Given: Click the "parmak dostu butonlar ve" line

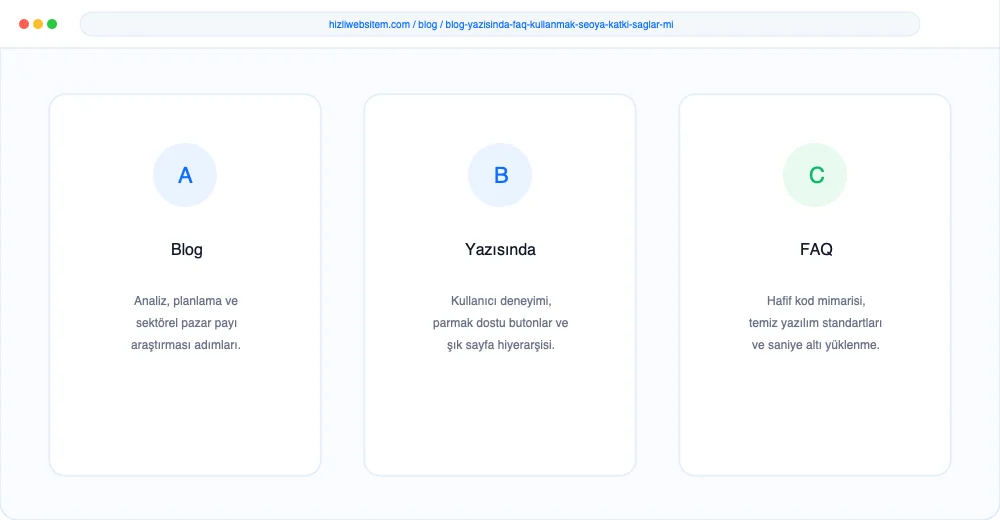Looking at the screenshot, I should (500, 323).
